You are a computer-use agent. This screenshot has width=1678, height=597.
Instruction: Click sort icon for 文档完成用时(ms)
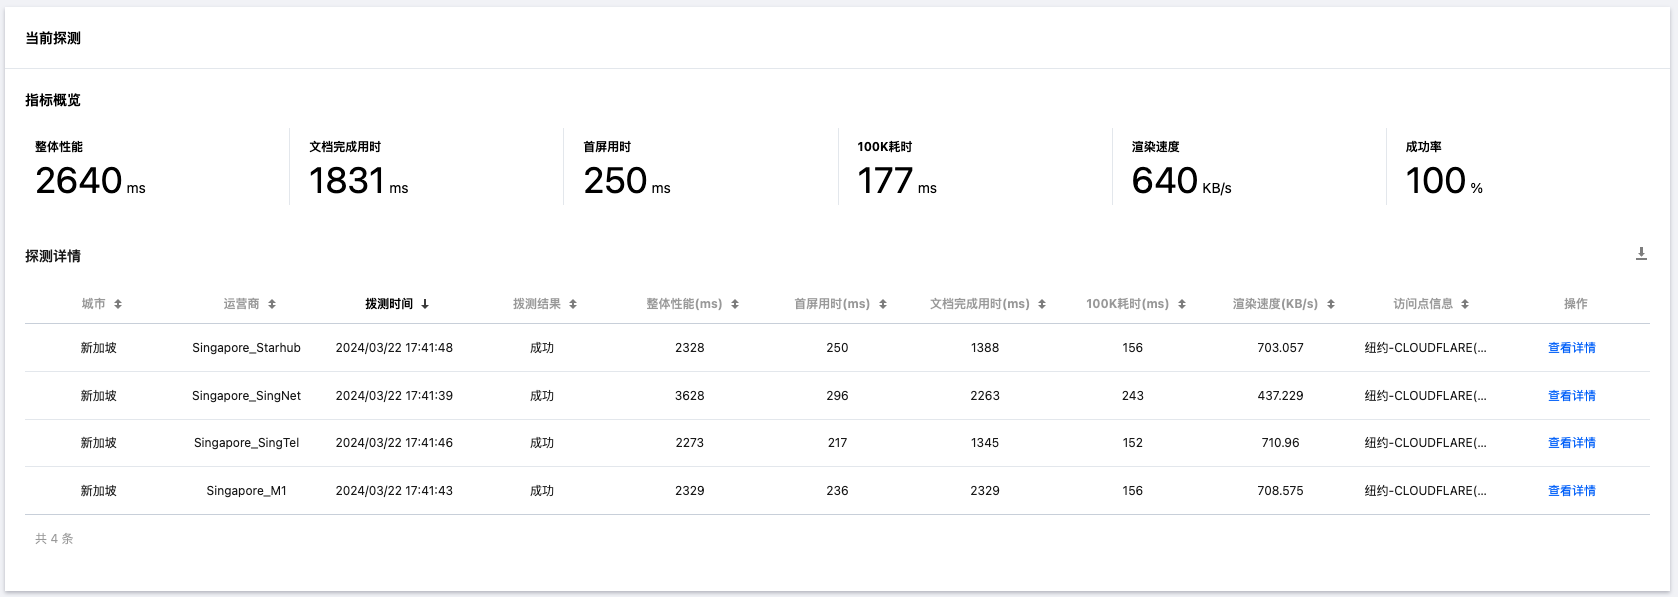[1042, 304]
